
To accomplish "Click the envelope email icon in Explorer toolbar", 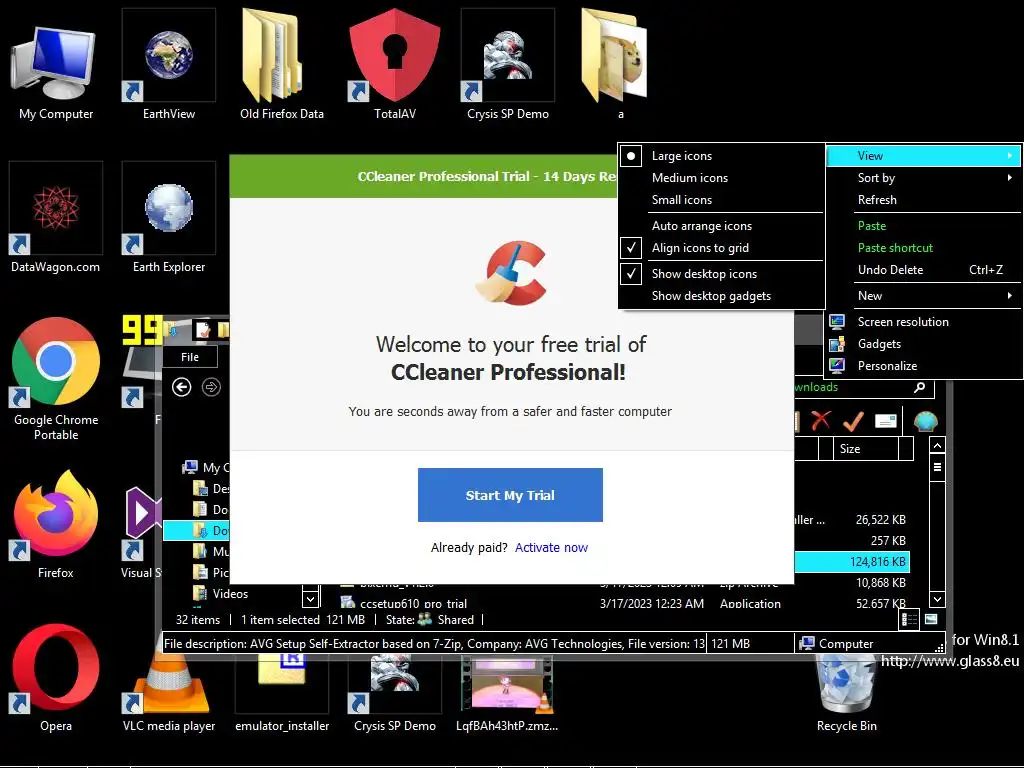I will [885, 421].
